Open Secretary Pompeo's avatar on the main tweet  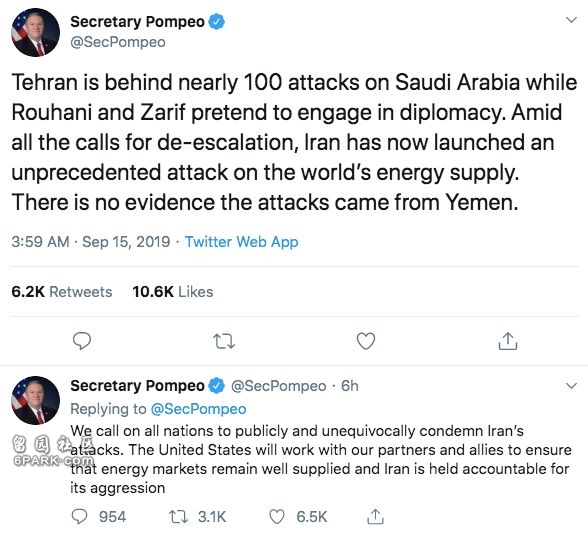(36, 33)
